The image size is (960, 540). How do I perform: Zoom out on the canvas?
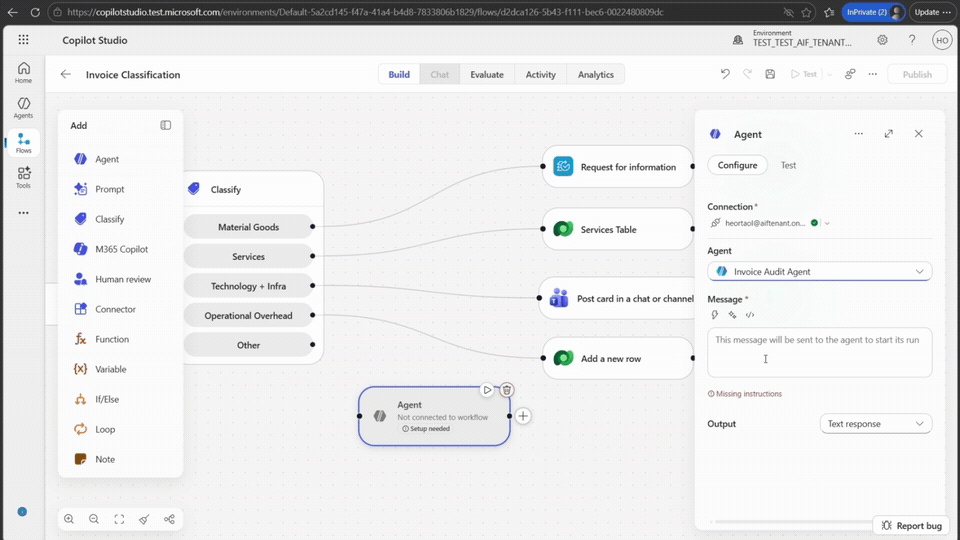click(94, 519)
